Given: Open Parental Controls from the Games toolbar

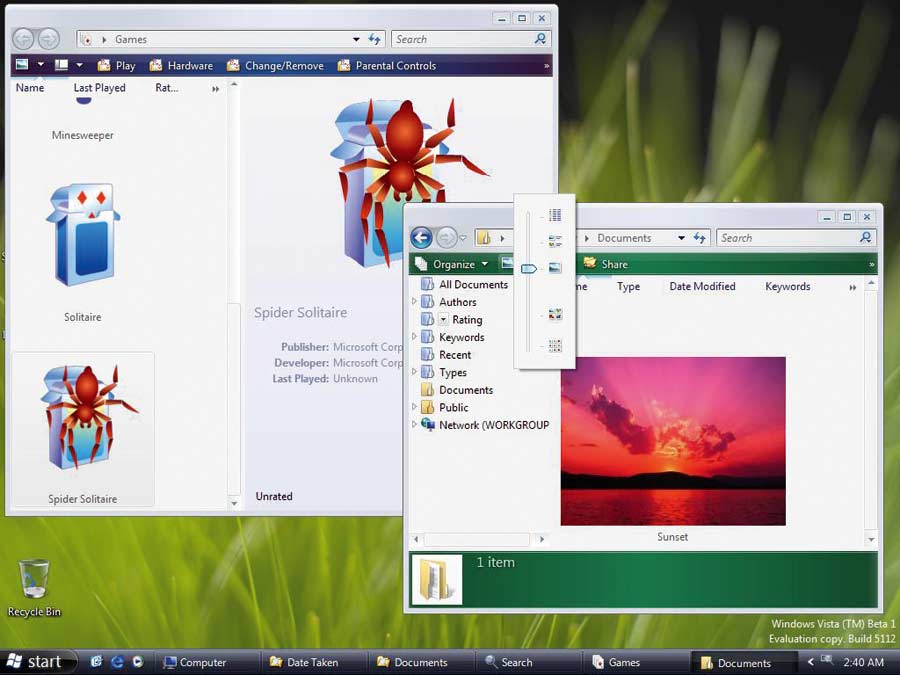Looking at the screenshot, I should point(386,66).
